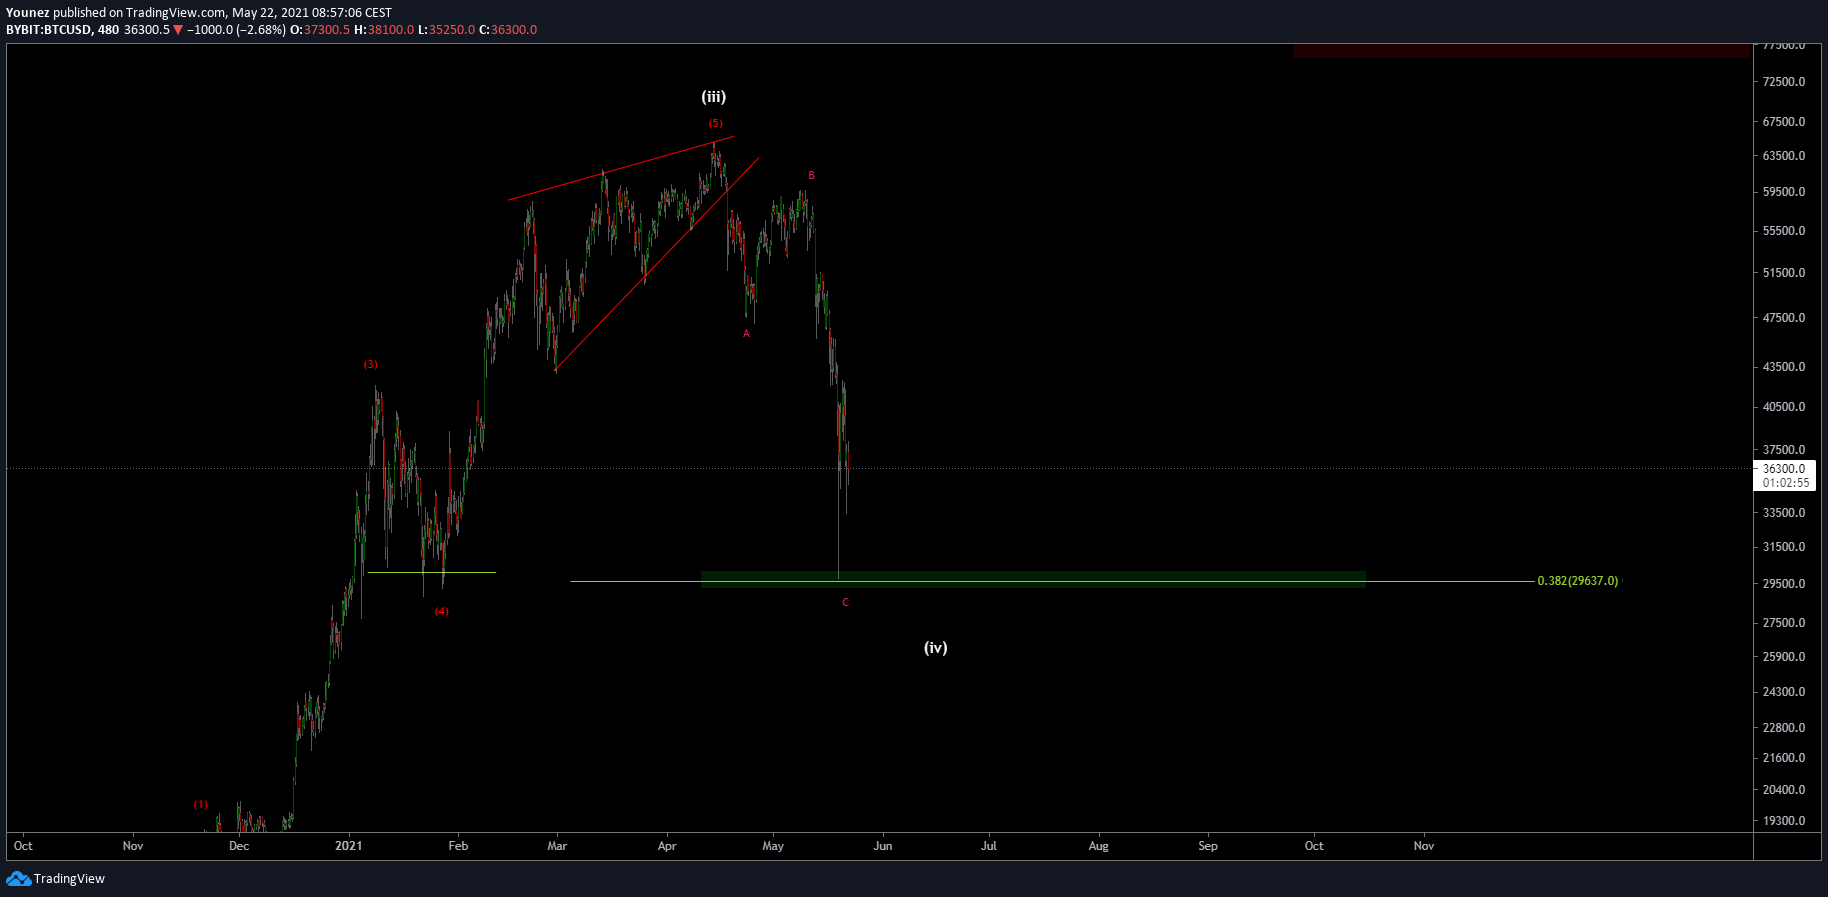Image resolution: width=1828 pixels, height=897 pixels.
Task: Click the 59500.0 price axis label
Action: click(1784, 192)
